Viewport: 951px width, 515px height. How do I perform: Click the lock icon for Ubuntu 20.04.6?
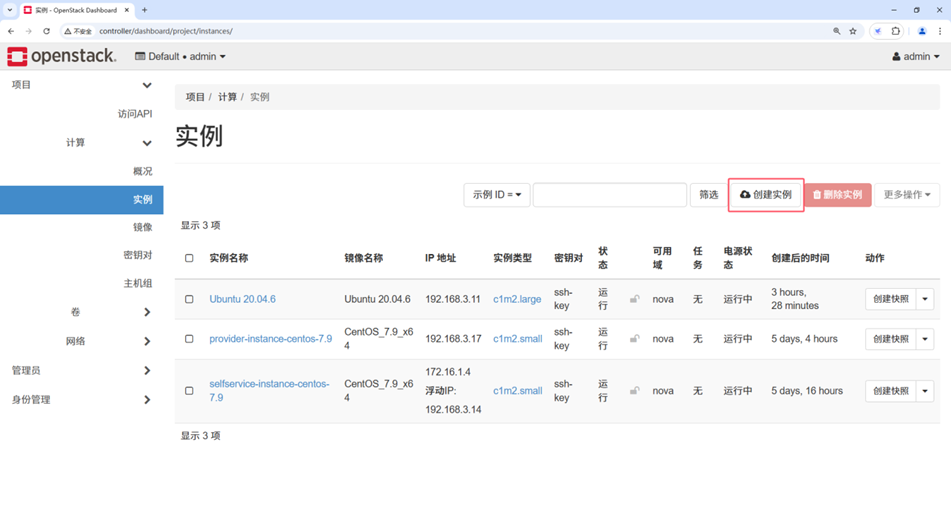pos(634,298)
